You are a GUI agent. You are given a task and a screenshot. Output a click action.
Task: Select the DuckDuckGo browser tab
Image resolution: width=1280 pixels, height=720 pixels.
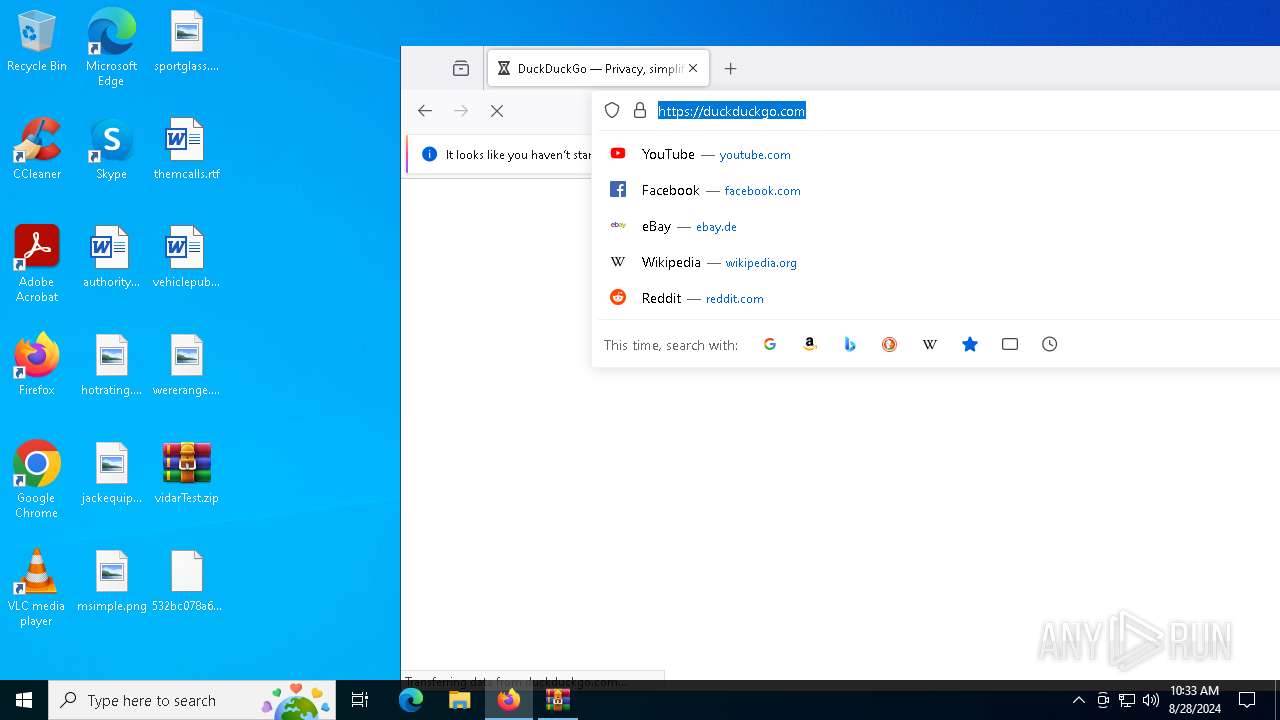(598, 69)
